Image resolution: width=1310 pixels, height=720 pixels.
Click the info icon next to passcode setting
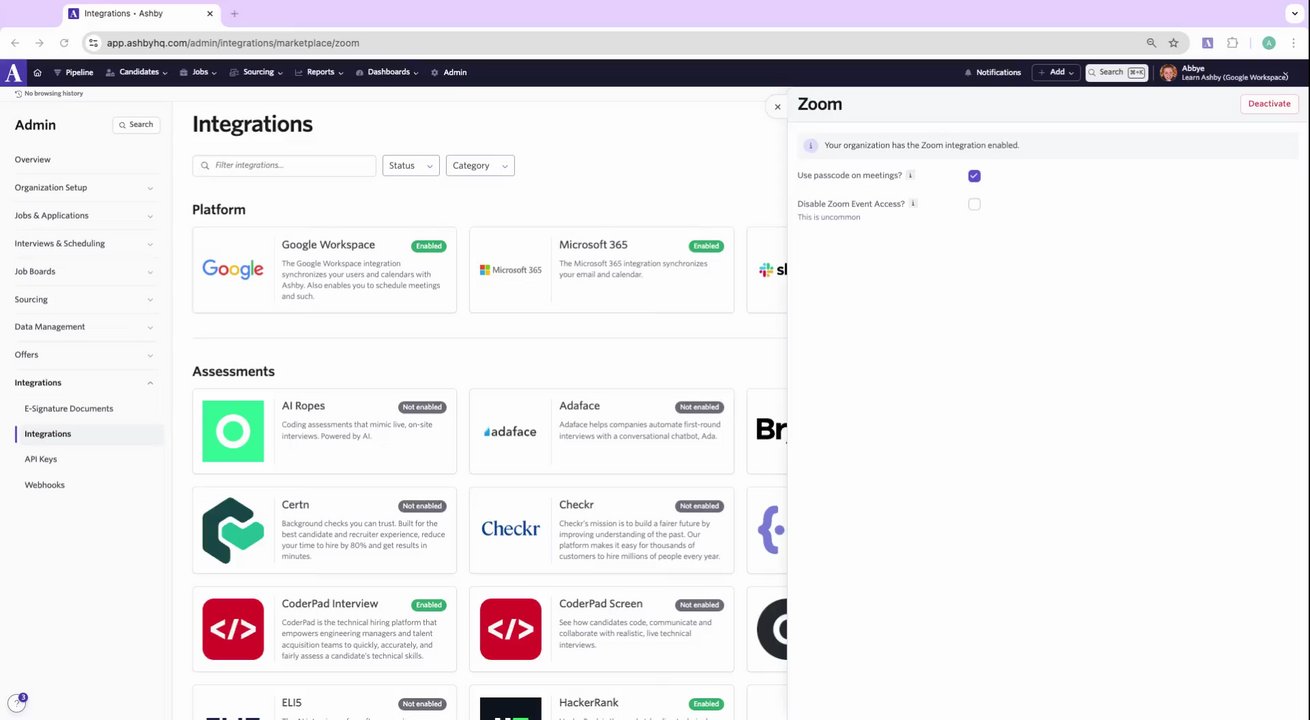pyautogui.click(x=910, y=175)
